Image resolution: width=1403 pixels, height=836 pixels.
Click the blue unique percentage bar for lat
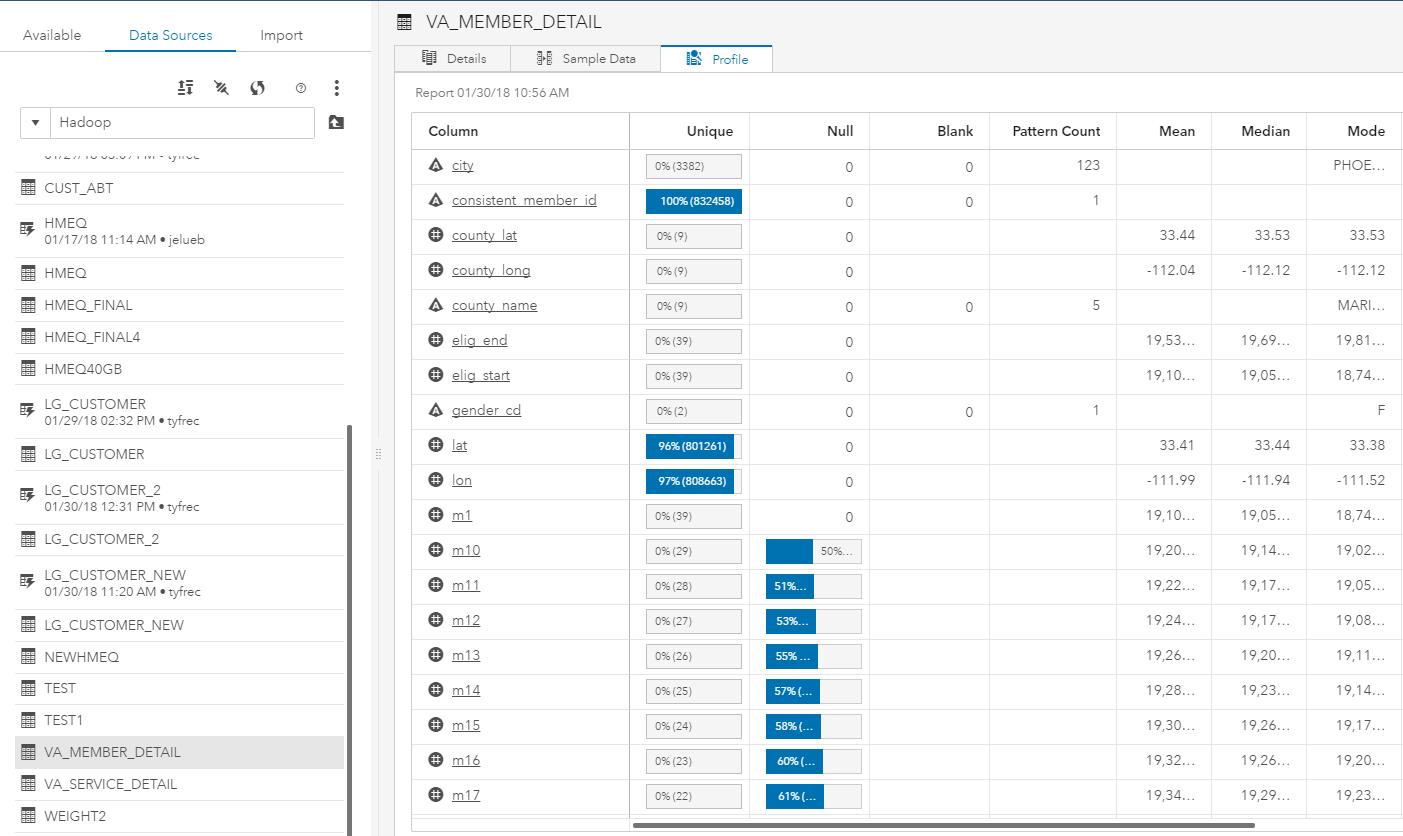(x=693, y=445)
